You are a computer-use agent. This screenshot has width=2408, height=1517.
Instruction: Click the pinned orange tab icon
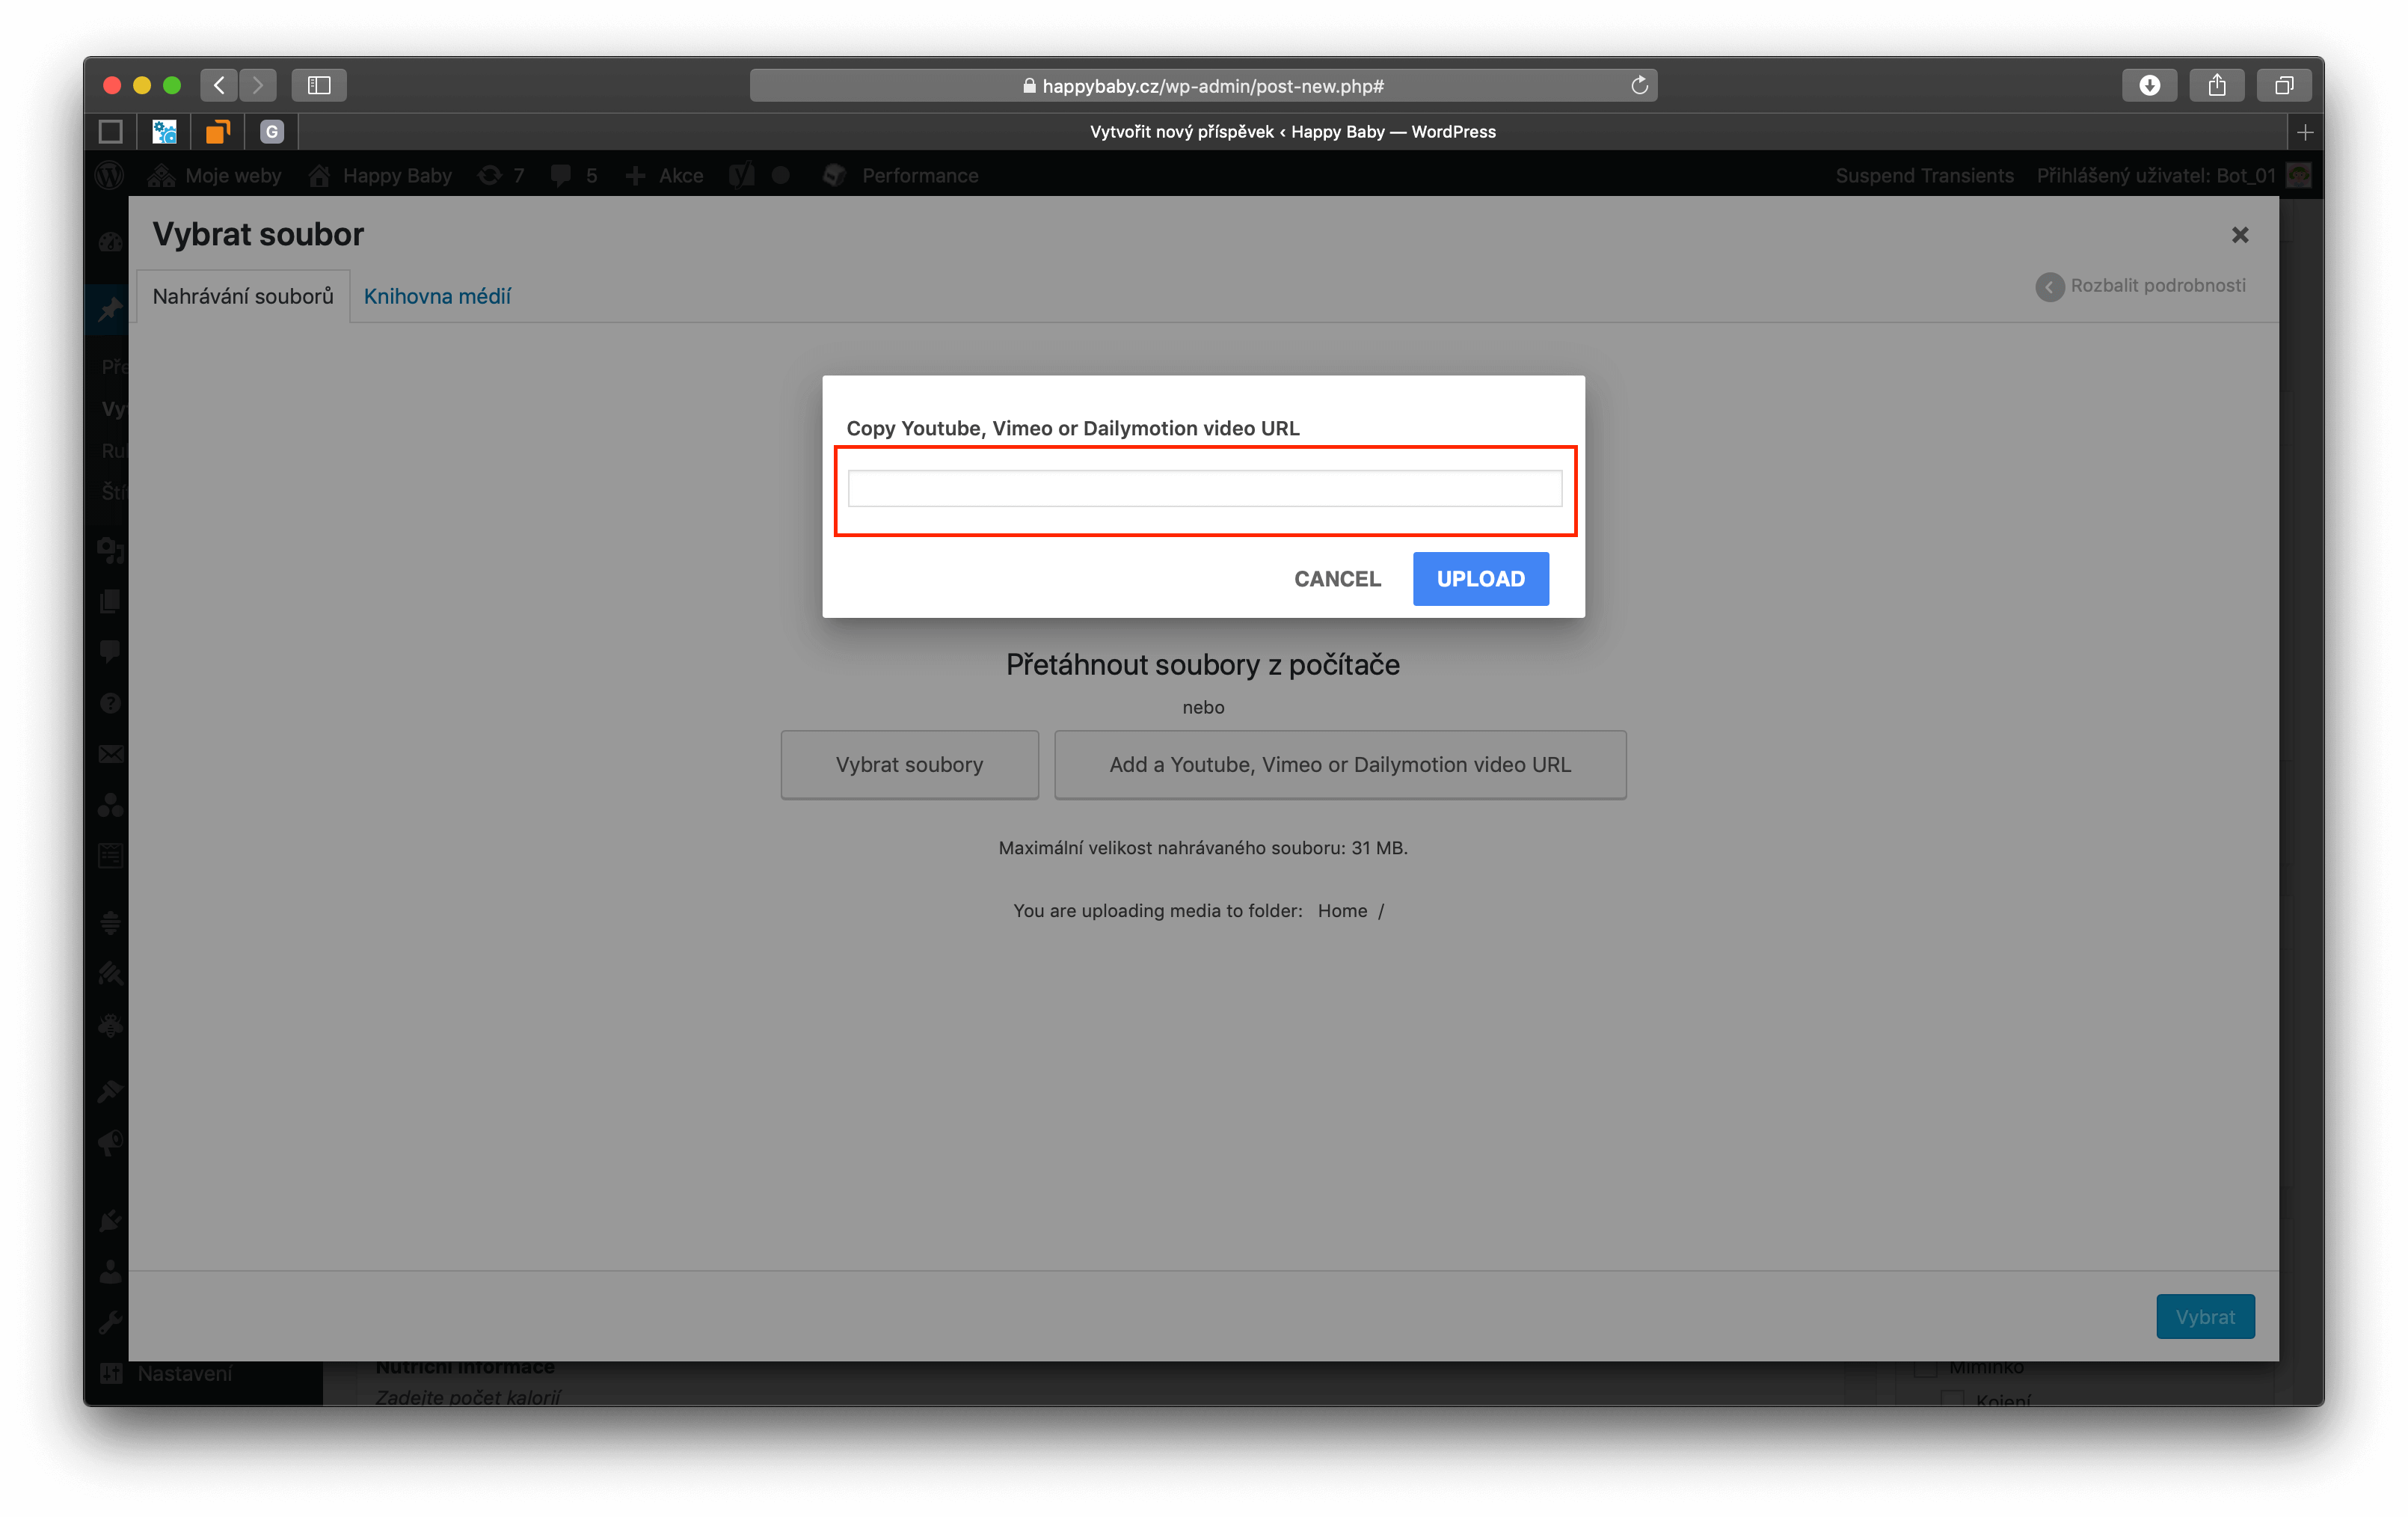pyautogui.click(x=218, y=132)
